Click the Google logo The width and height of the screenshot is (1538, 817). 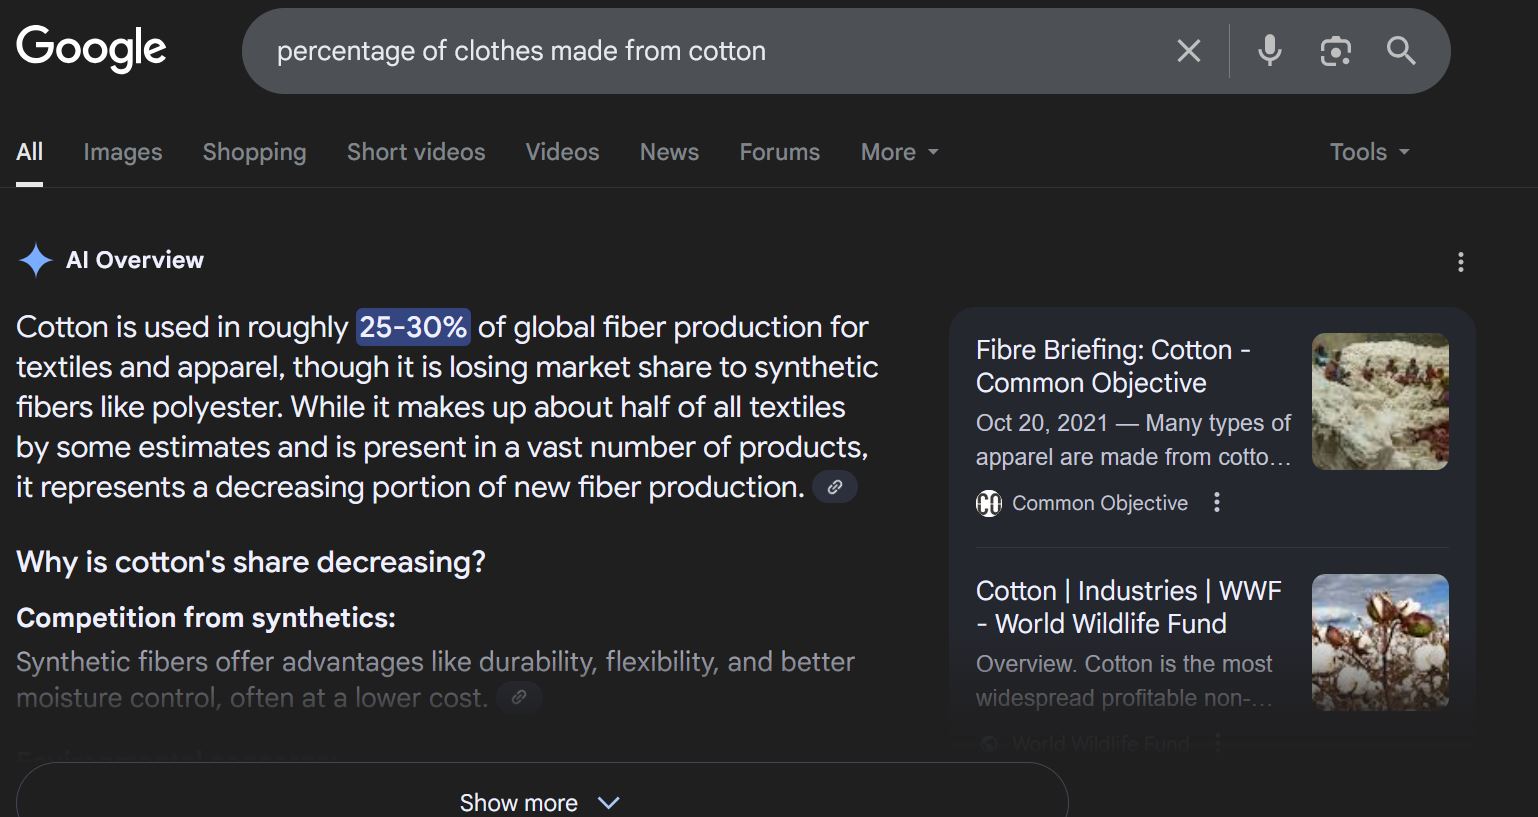(x=91, y=49)
